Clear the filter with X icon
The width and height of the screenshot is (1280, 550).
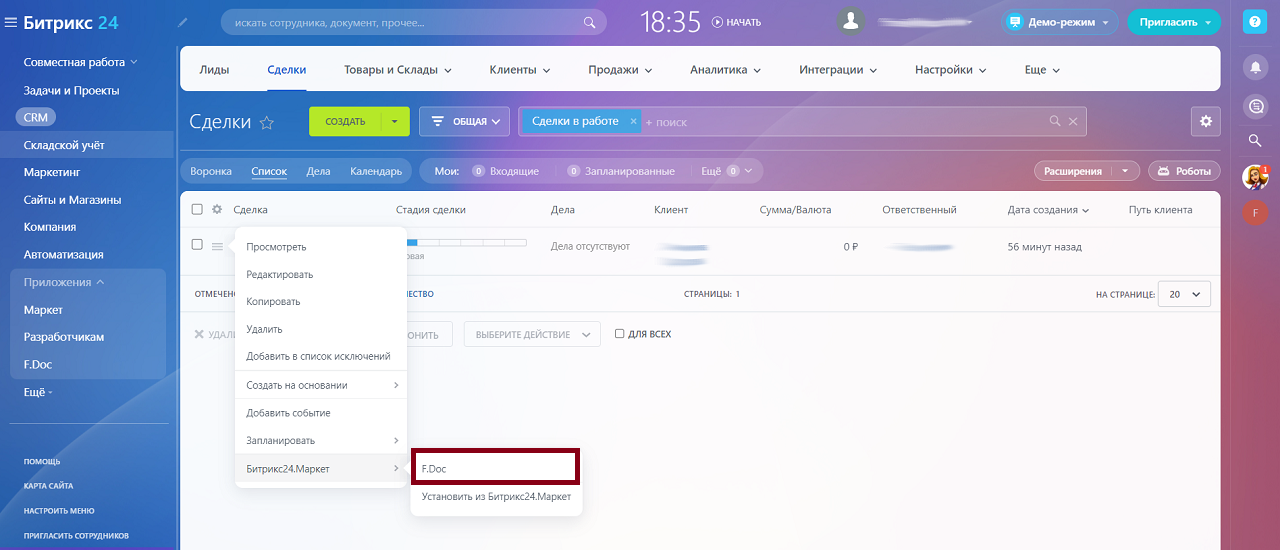coord(1073,121)
